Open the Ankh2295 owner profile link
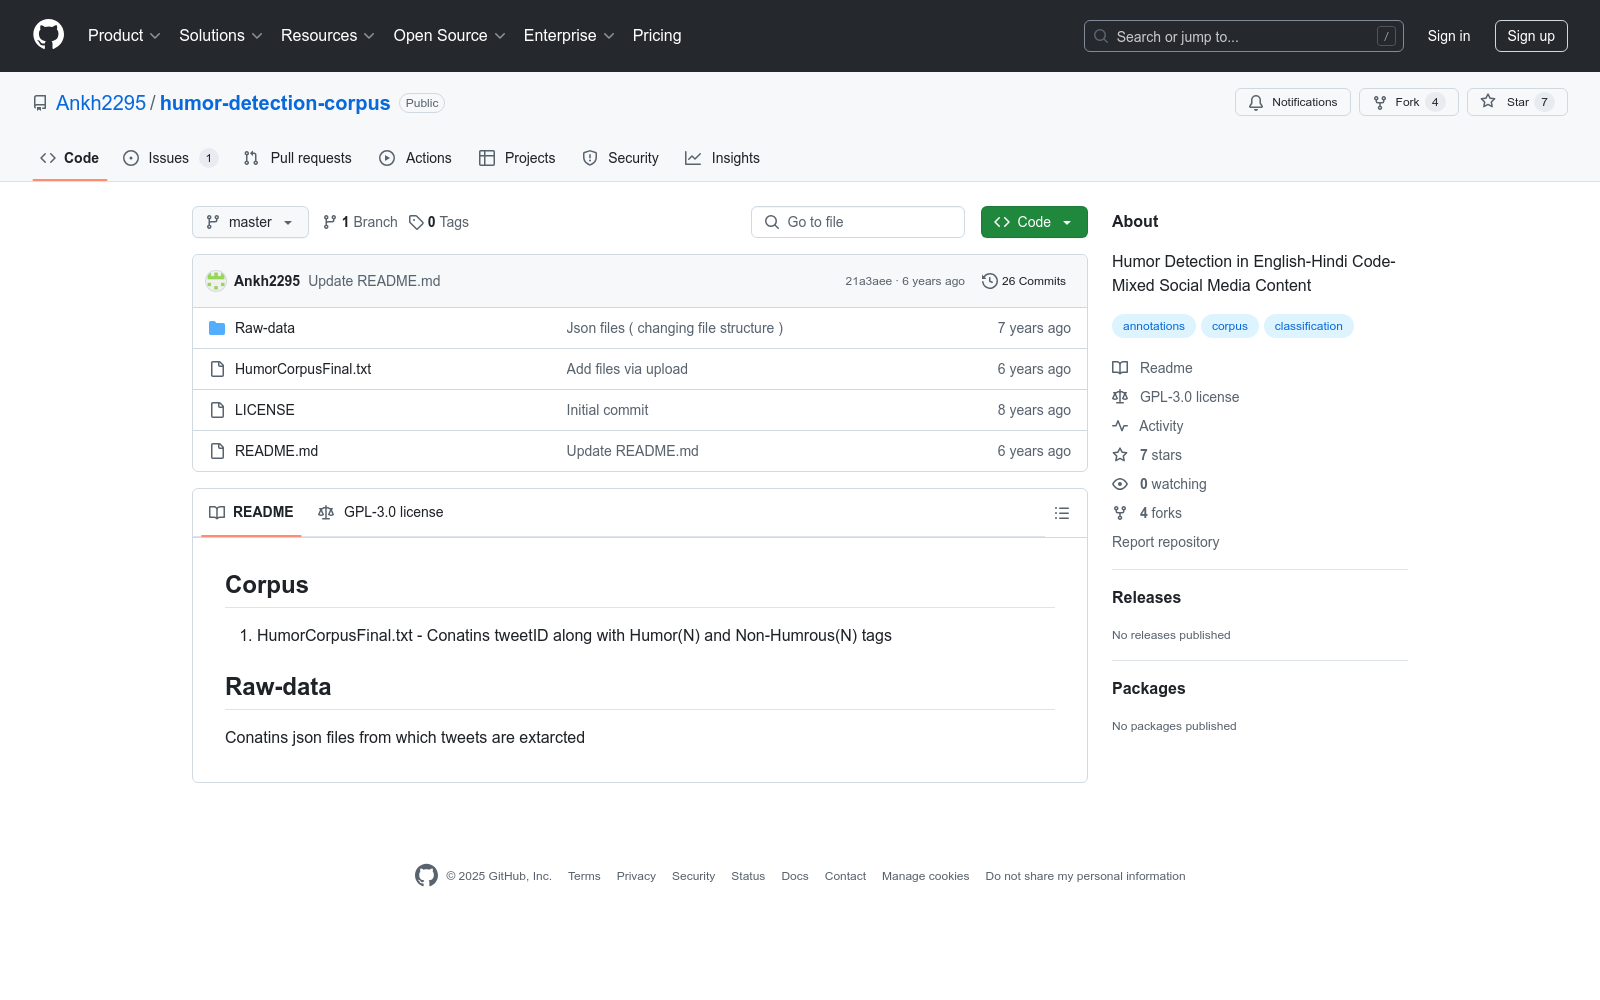Image resolution: width=1600 pixels, height=1000 pixels. pyautogui.click(x=101, y=103)
